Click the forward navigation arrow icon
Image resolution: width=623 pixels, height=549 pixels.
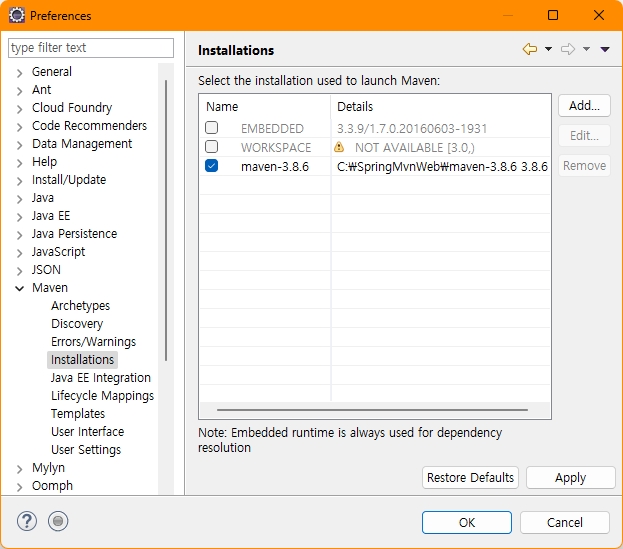coord(568,49)
